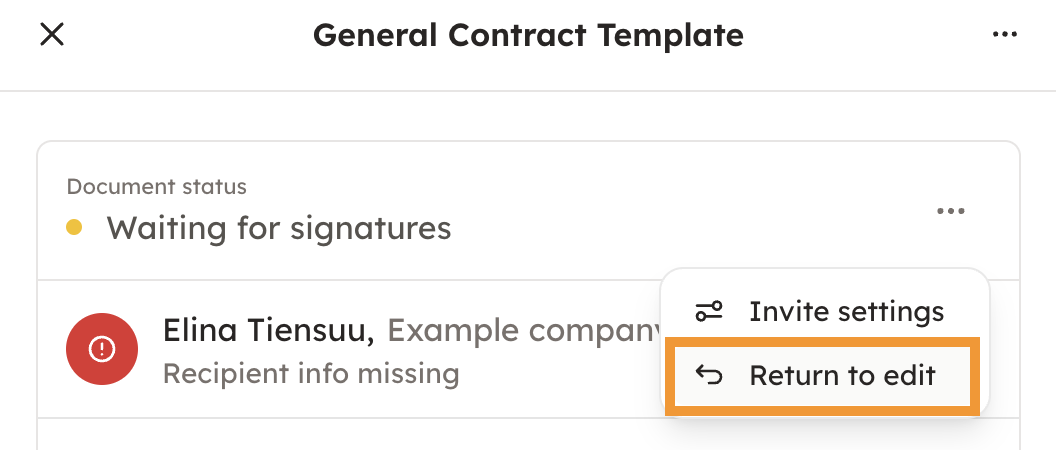Screen dimensions: 1056x450
Task: Open the document status ellipsis menu
Action: (x=950, y=211)
